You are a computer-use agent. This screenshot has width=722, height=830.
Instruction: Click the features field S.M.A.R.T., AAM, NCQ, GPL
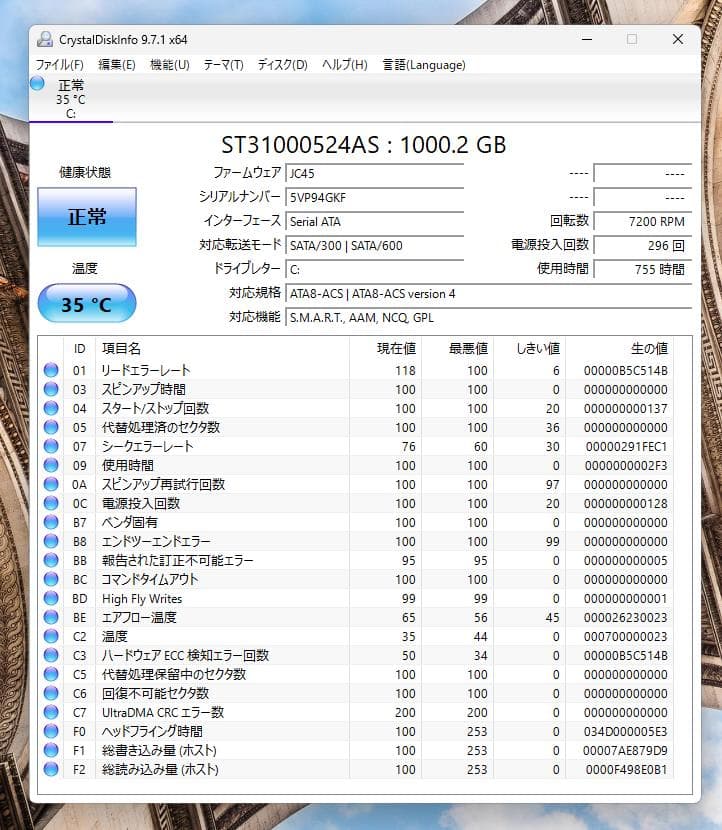pos(489,318)
